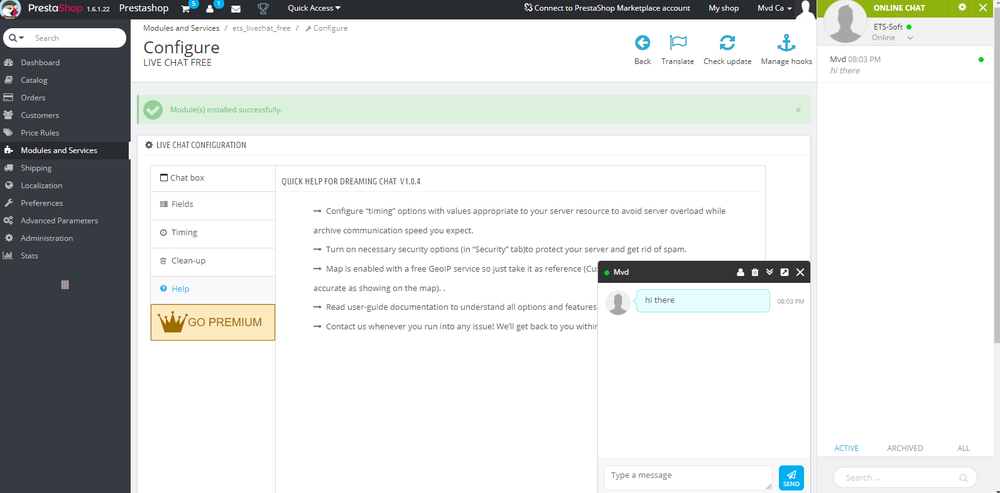Viewport: 1000px width, 493px height.
Task: Open the Mvd Ca employee dropdown
Action: click(775, 8)
